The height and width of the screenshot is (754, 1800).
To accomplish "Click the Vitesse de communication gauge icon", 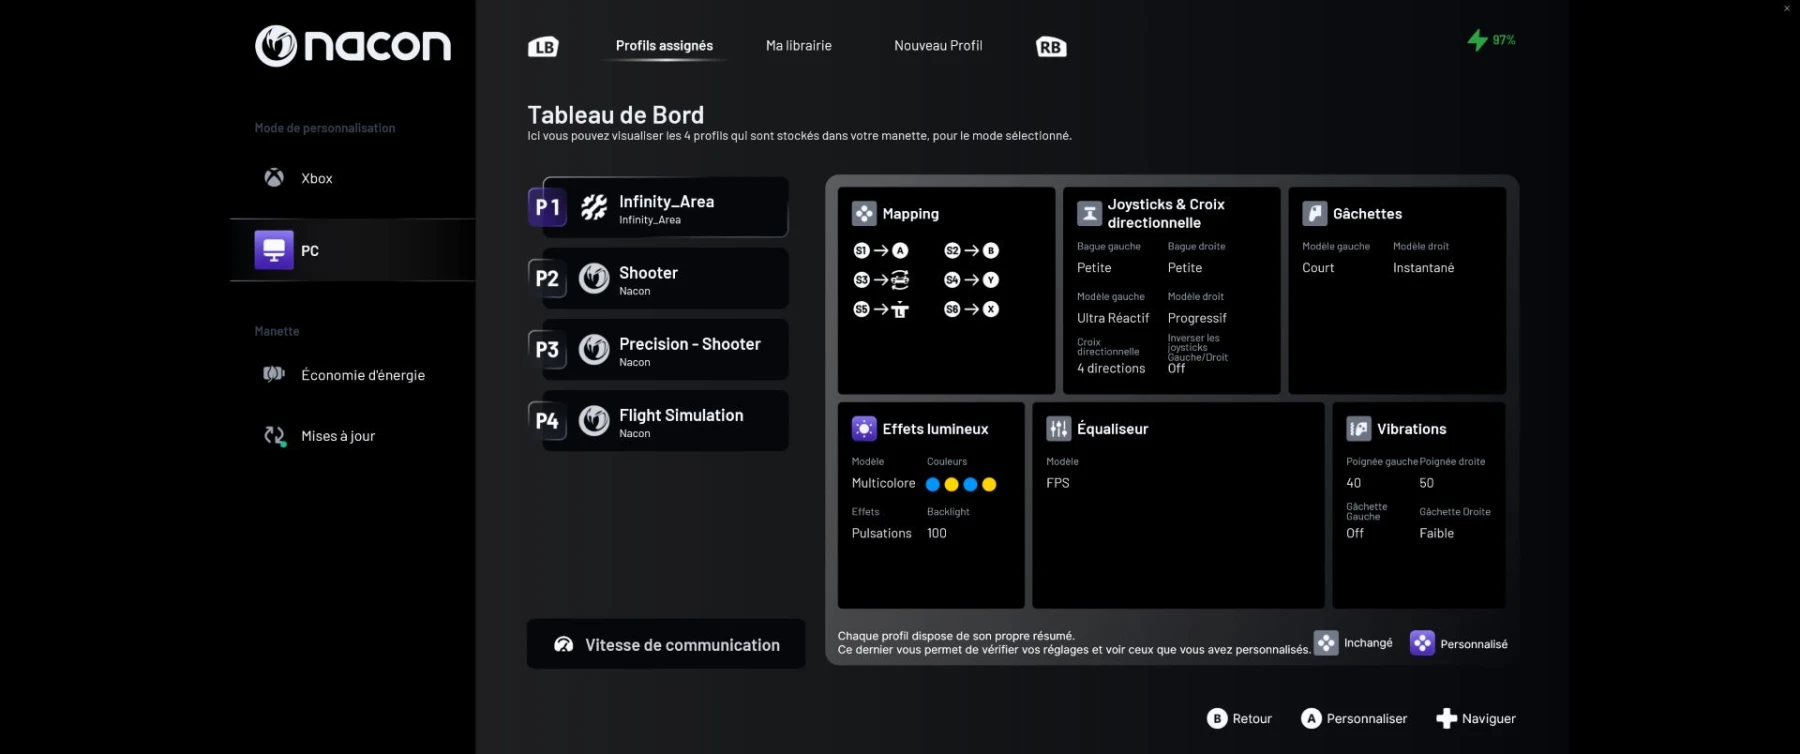I will (x=564, y=645).
